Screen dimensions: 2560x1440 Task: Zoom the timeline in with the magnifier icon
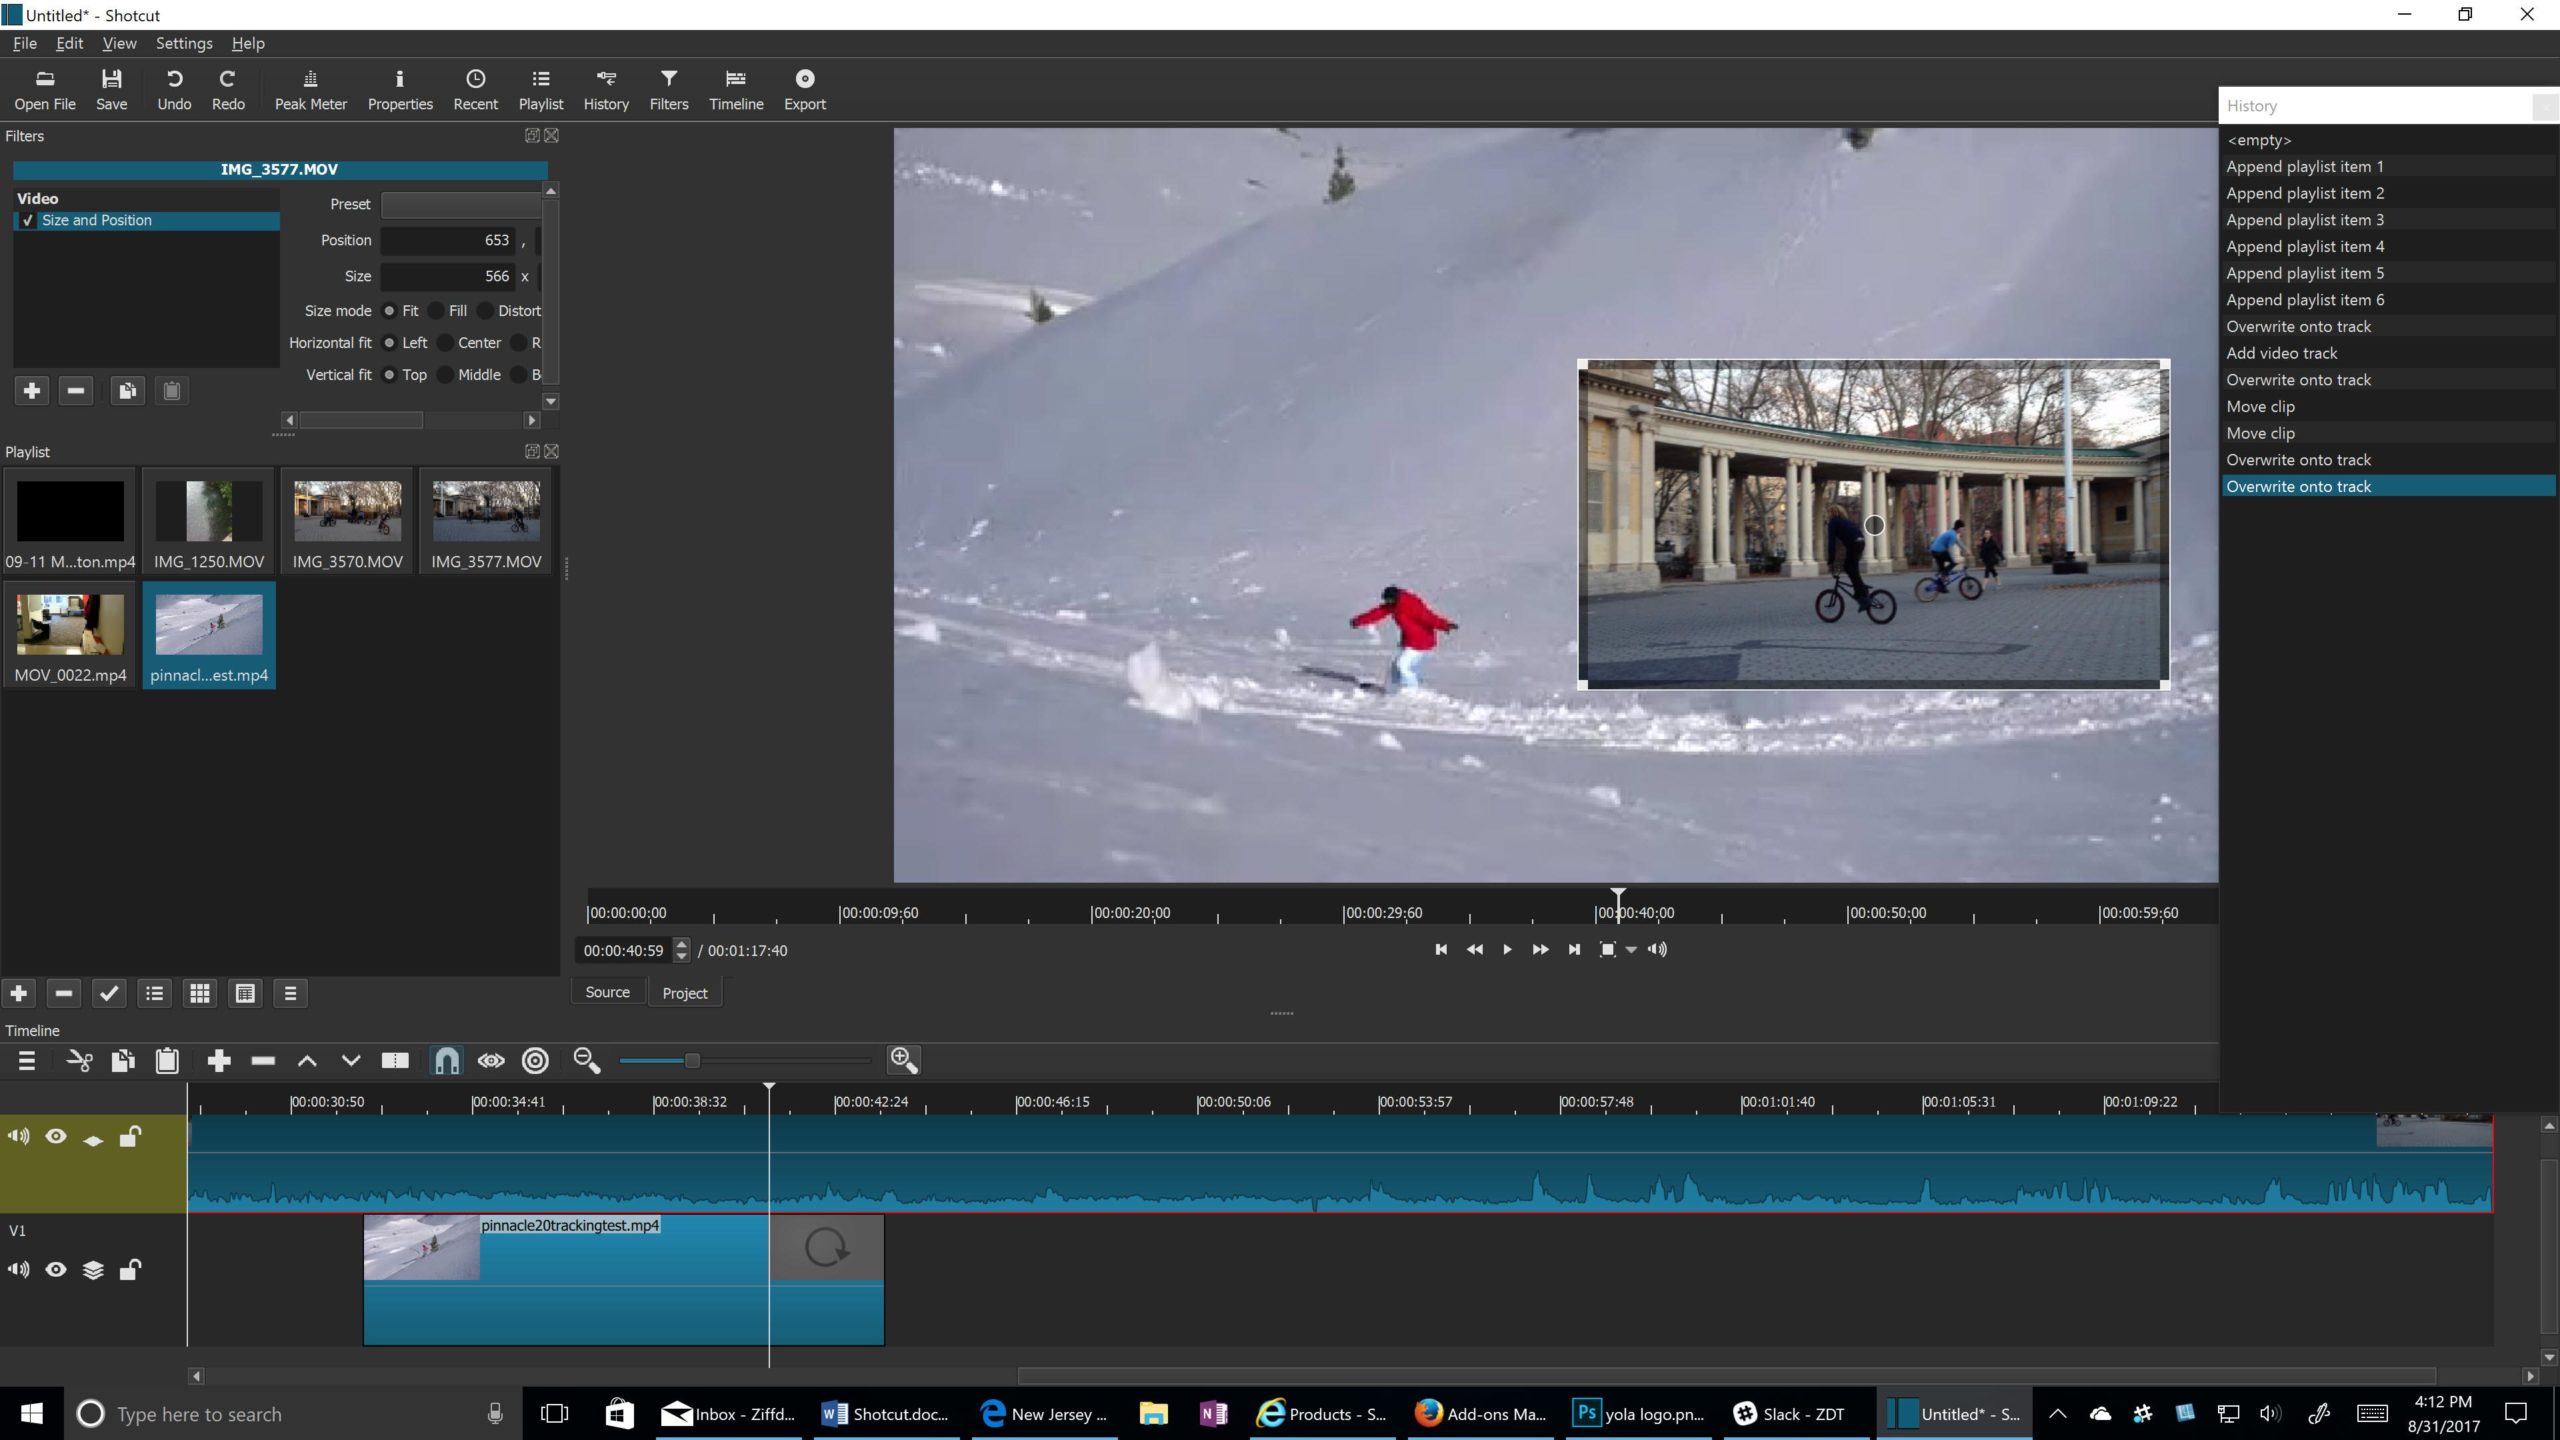(x=902, y=1060)
